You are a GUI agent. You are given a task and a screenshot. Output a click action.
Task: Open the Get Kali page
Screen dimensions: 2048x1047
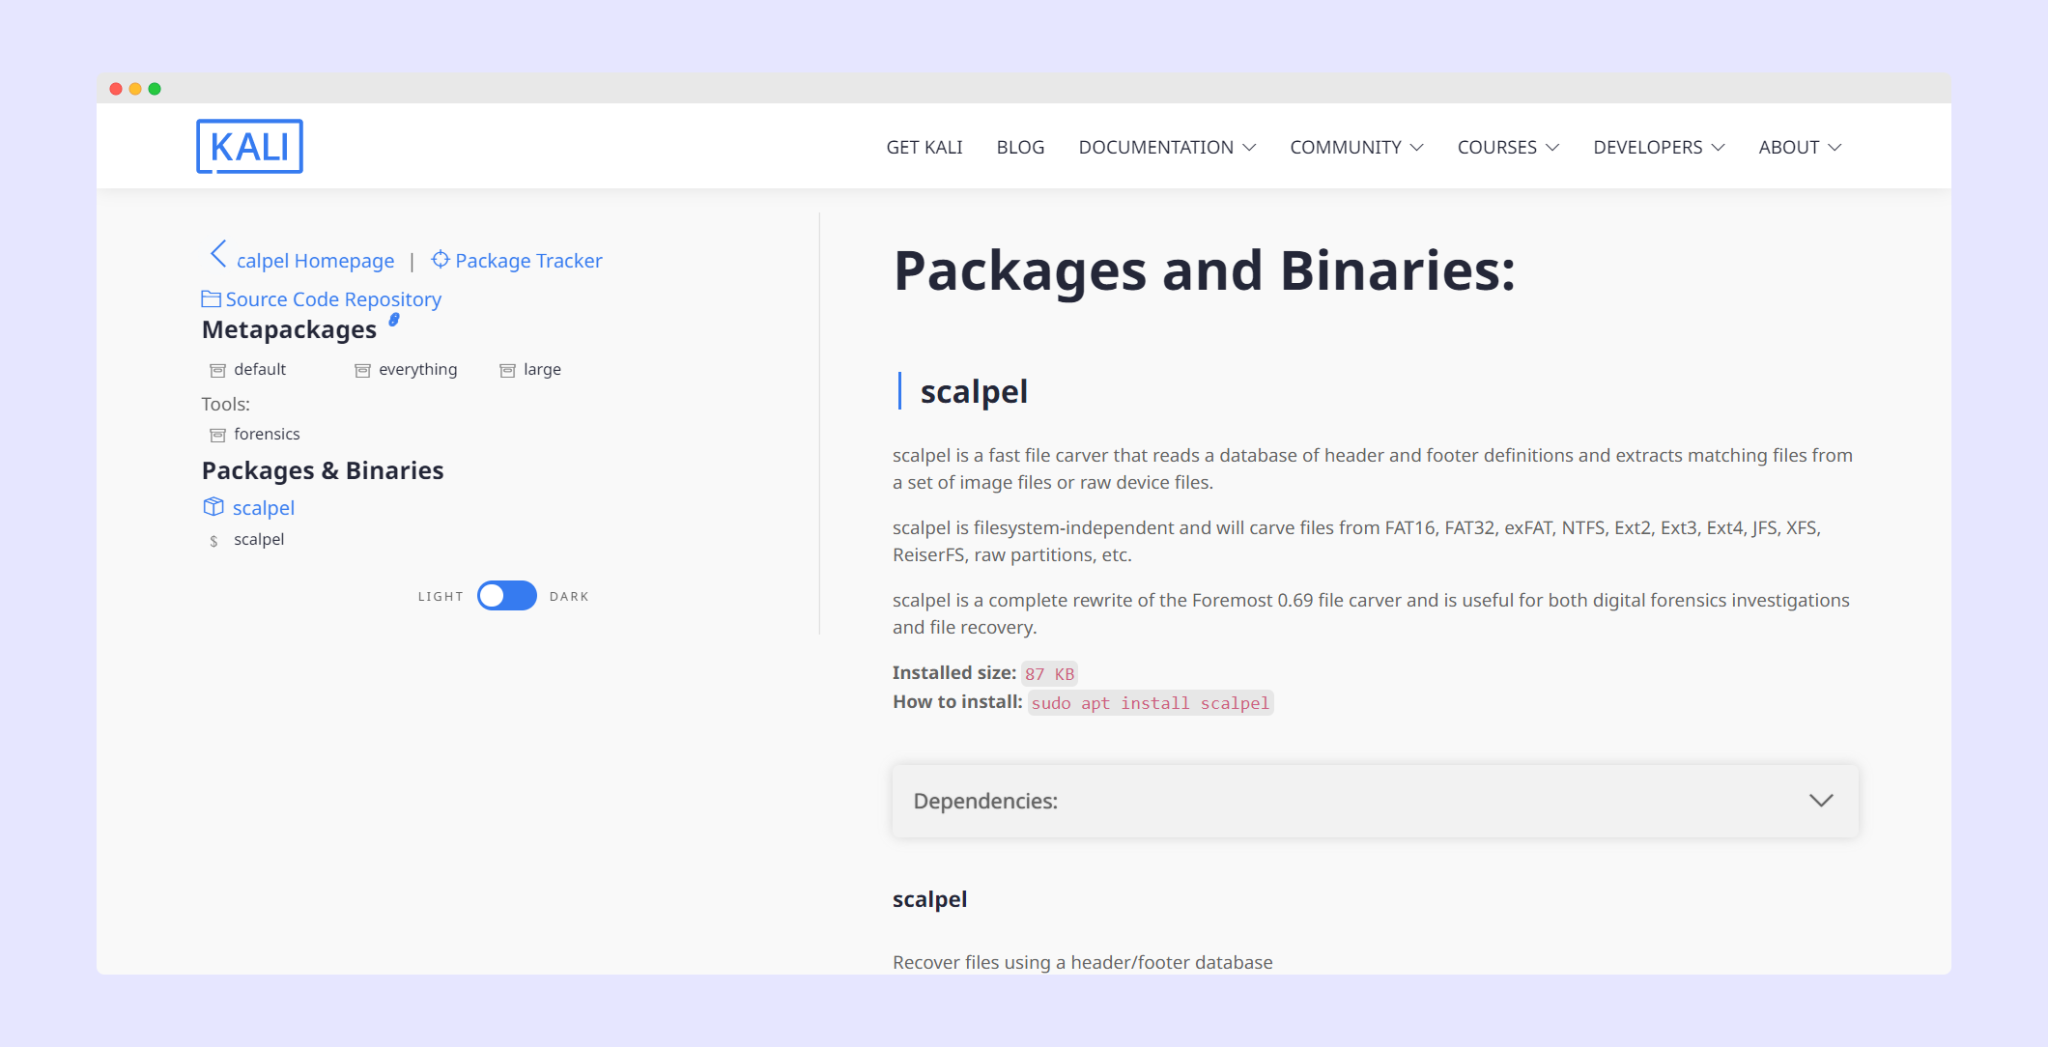(924, 147)
